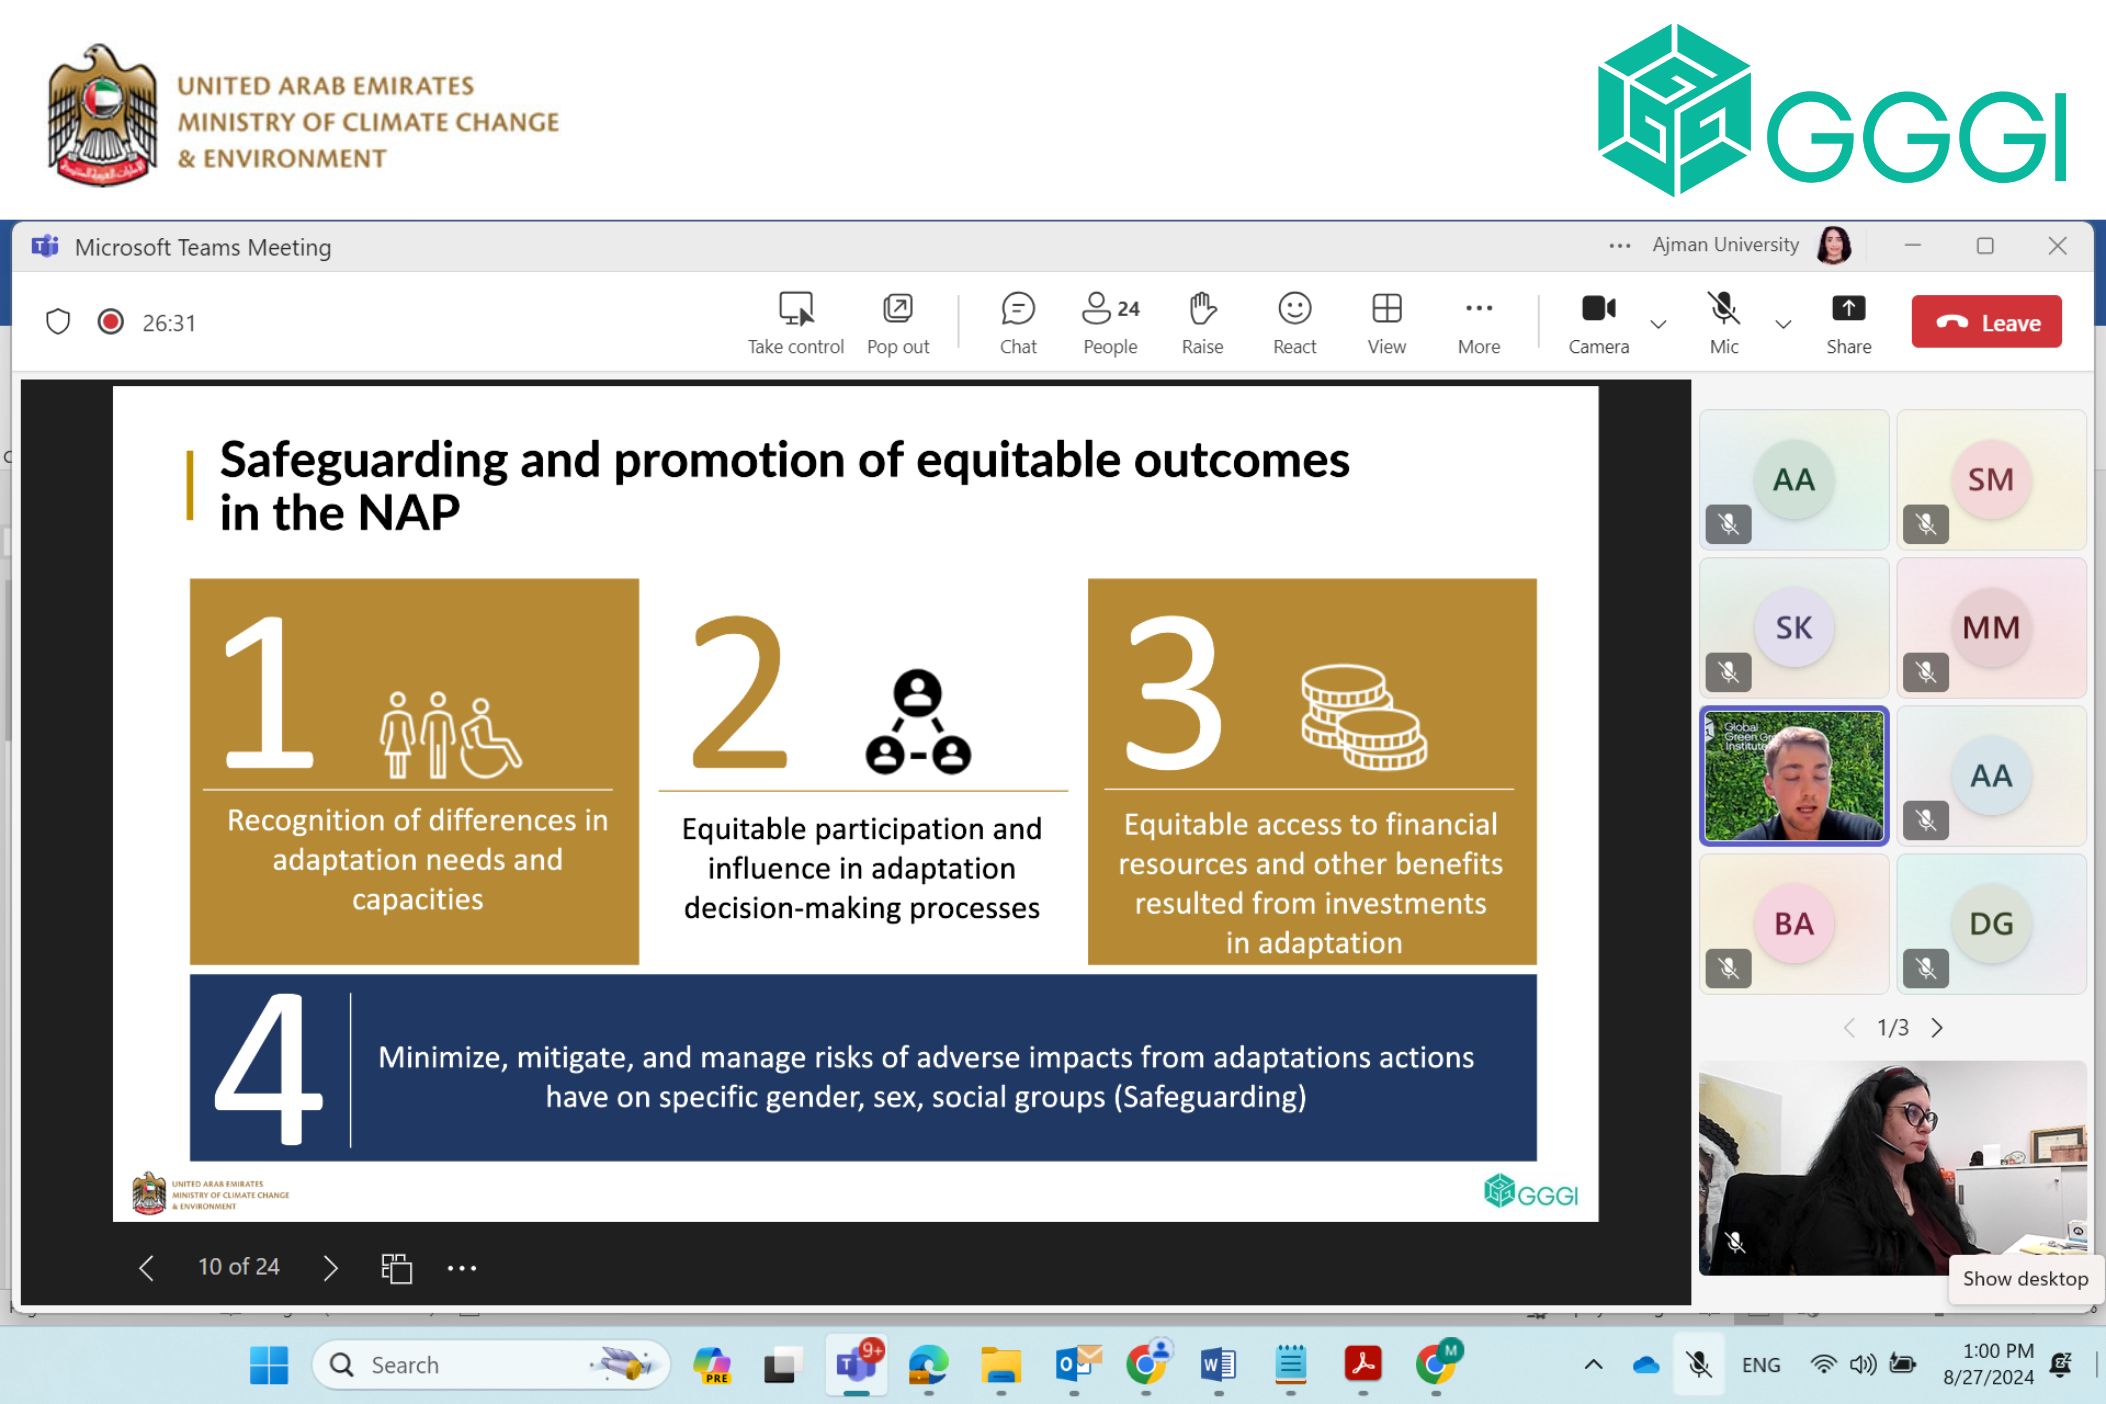
Task: Leave the meeting
Action: click(x=1985, y=322)
